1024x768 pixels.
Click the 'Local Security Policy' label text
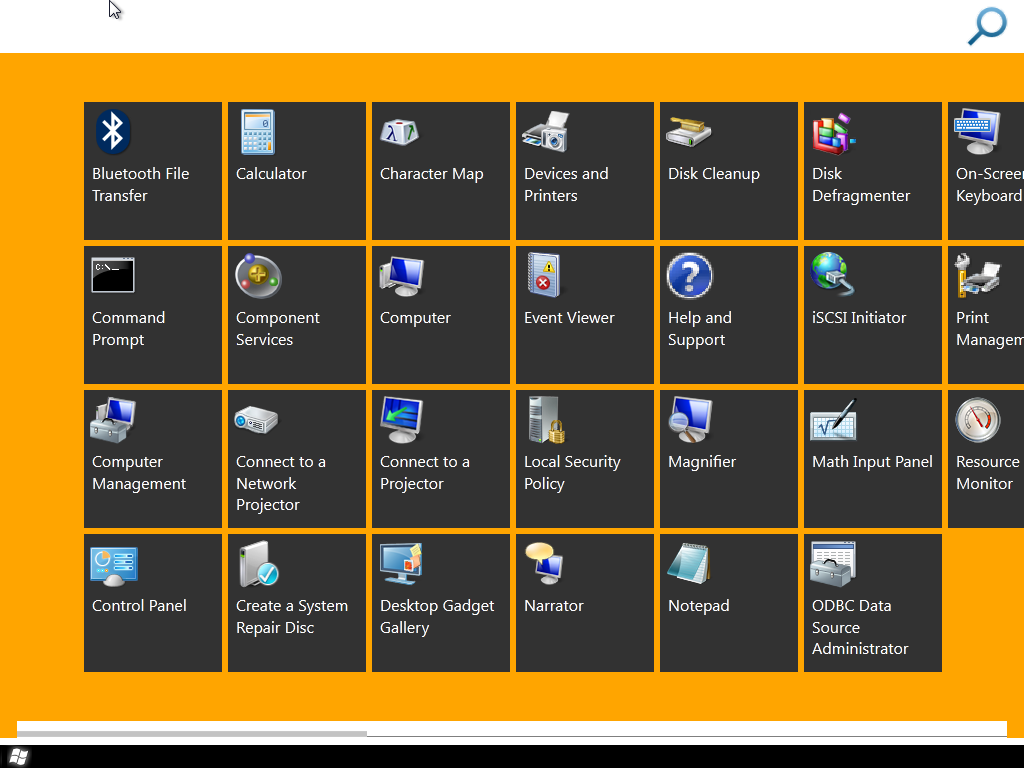(x=572, y=473)
